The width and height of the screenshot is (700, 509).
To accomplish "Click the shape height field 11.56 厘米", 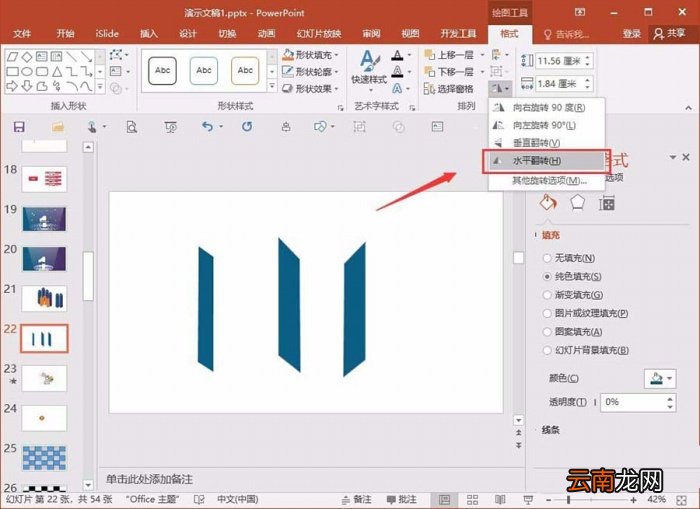I will (x=559, y=61).
